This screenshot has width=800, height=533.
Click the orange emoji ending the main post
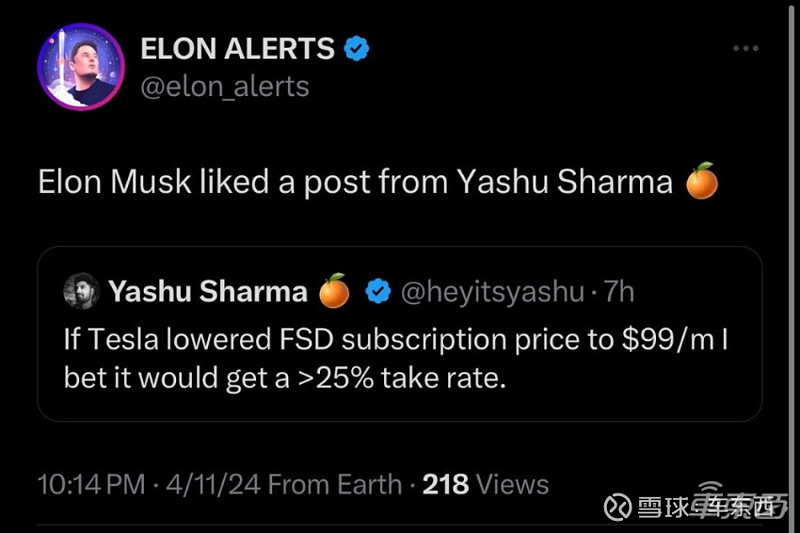[x=702, y=182]
